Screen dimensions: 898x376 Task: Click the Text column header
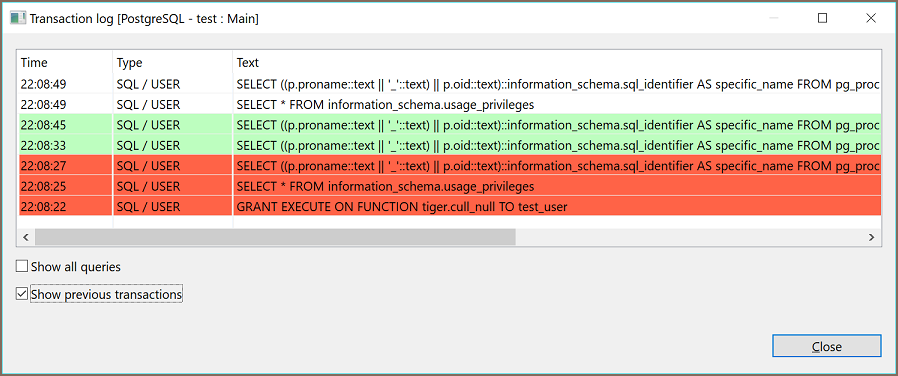[557, 62]
